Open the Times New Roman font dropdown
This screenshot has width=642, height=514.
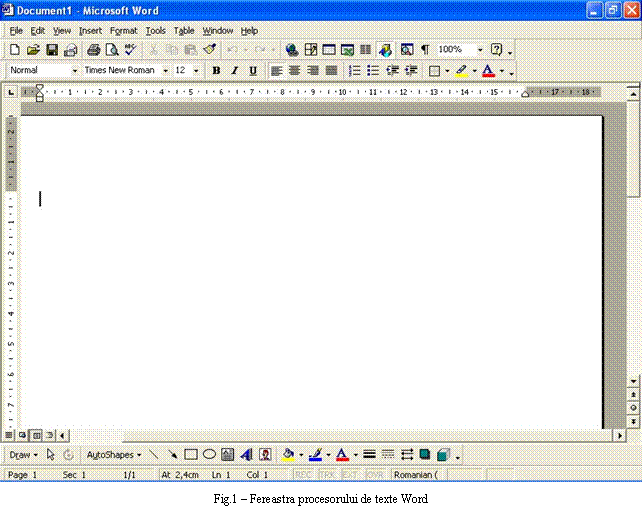(165, 71)
